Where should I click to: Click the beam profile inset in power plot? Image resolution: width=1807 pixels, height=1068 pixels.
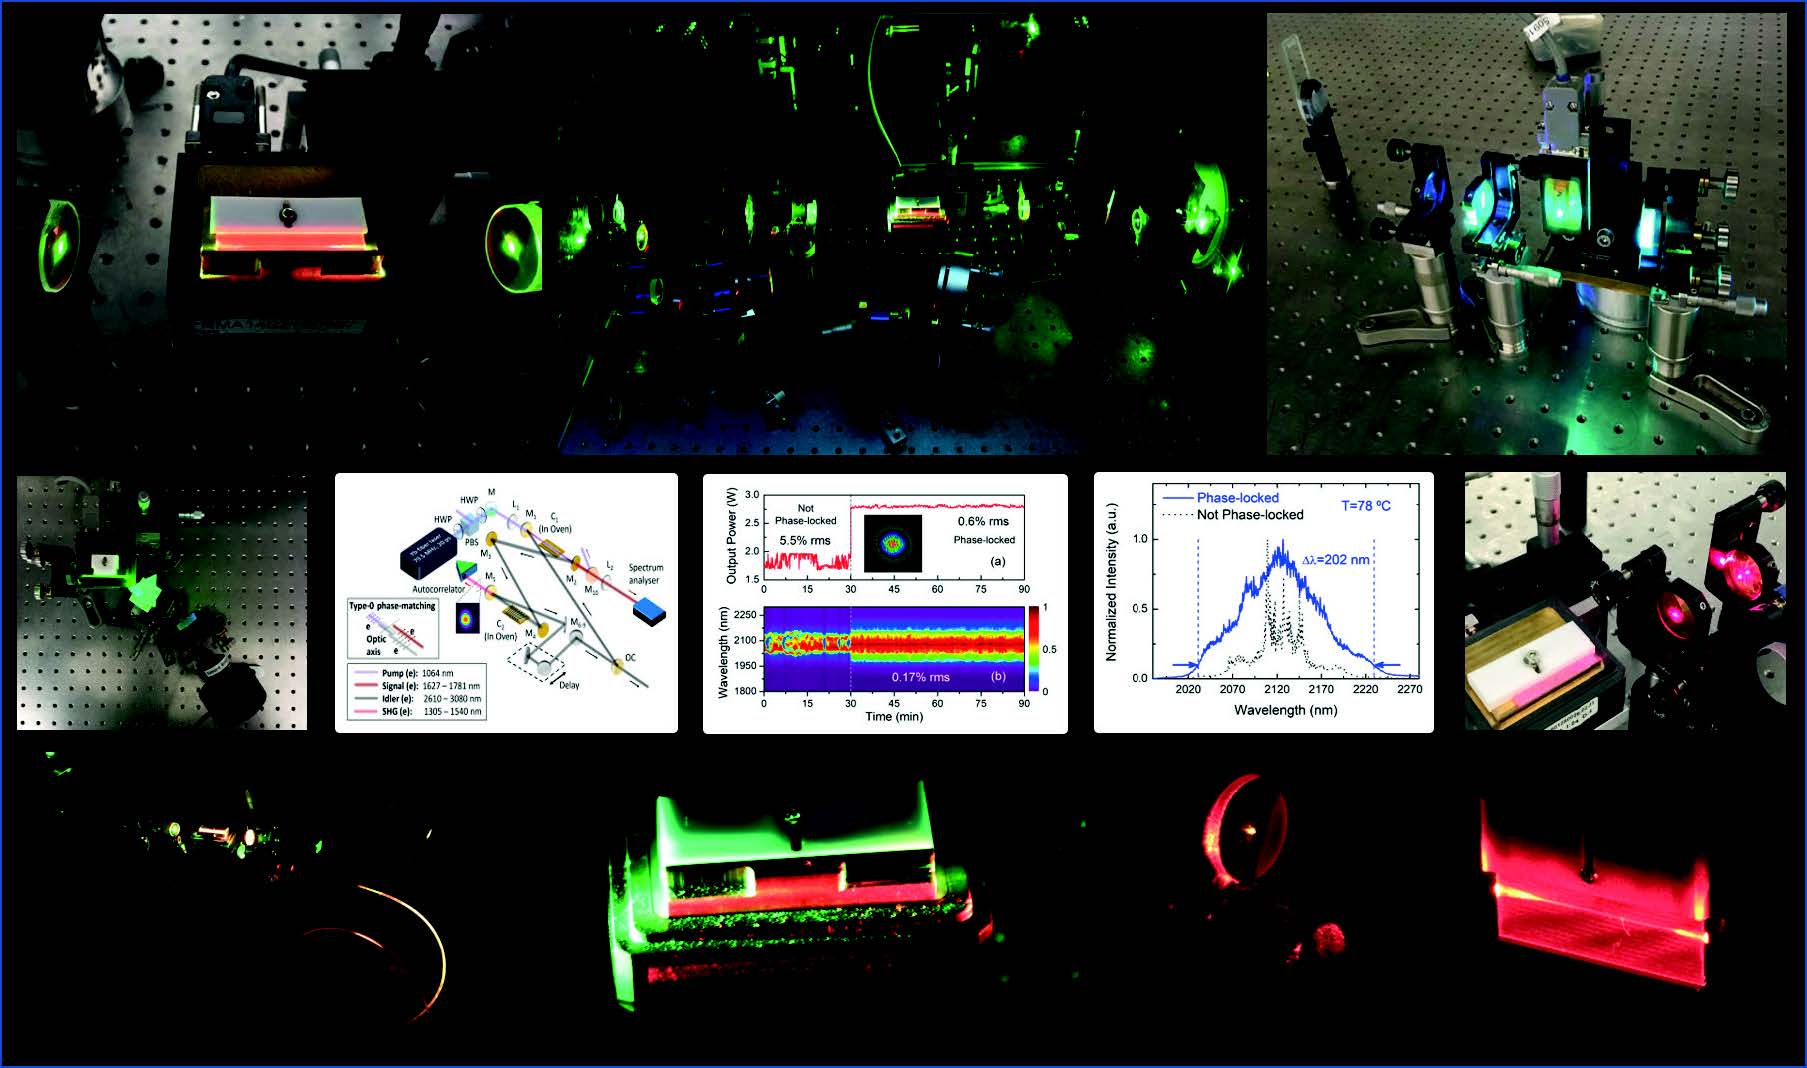pos(892,544)
